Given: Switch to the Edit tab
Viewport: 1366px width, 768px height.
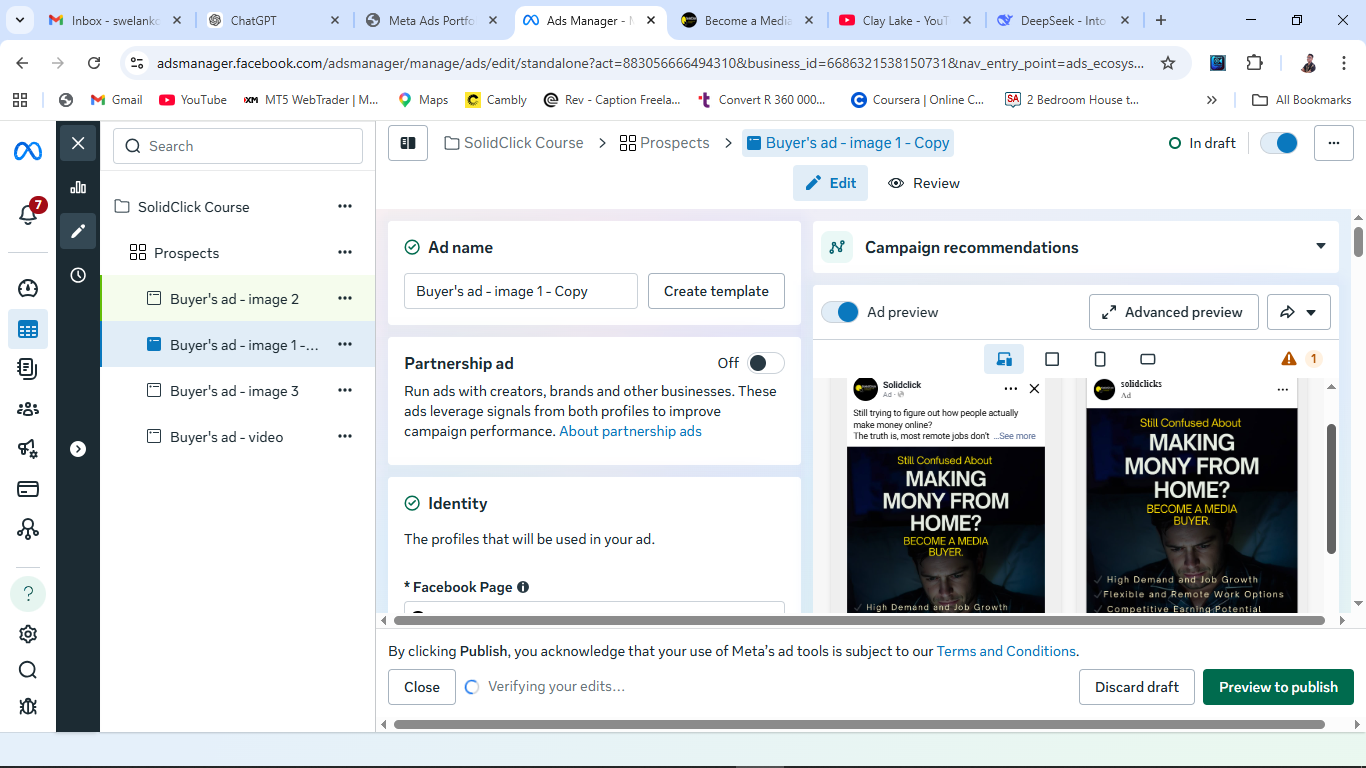Looking at the screenshot, I should pos(831,183).
